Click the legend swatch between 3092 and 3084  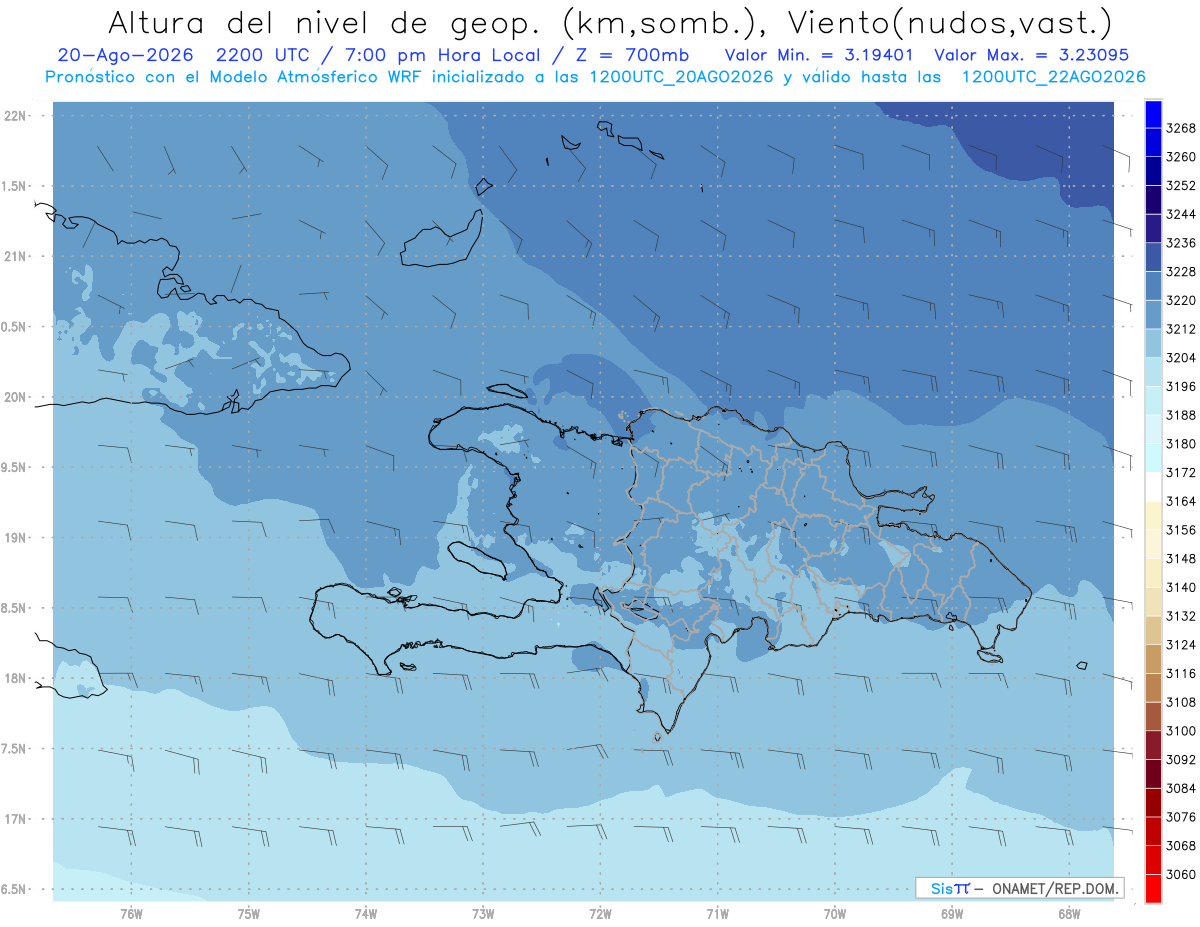point(1153,774)
